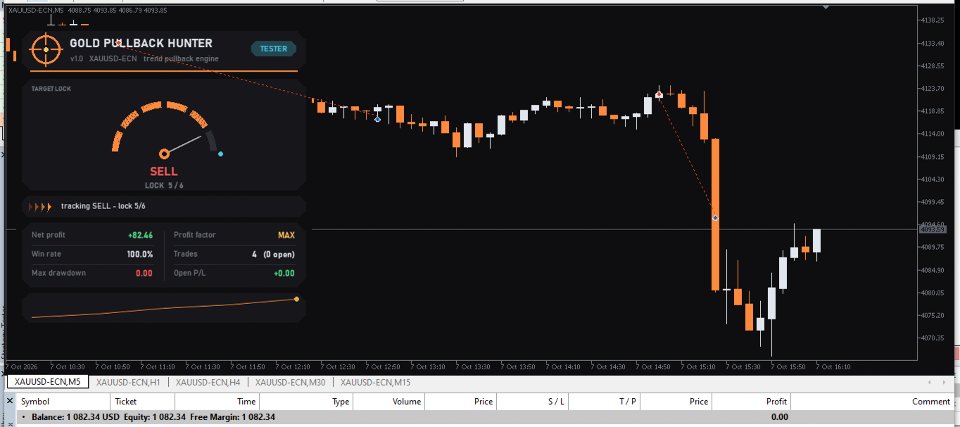Click the XAUUSD-ECN,M5 OHLC chart header text
Screen dimensions: 960x427
88,10
